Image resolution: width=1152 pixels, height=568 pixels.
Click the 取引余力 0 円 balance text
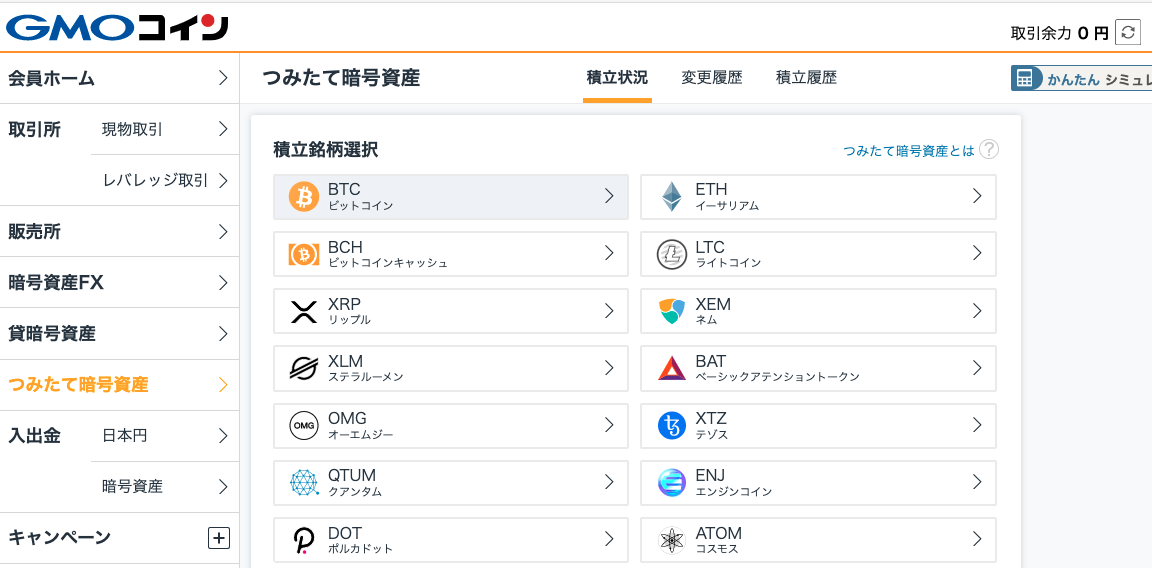pos(1059,33)
